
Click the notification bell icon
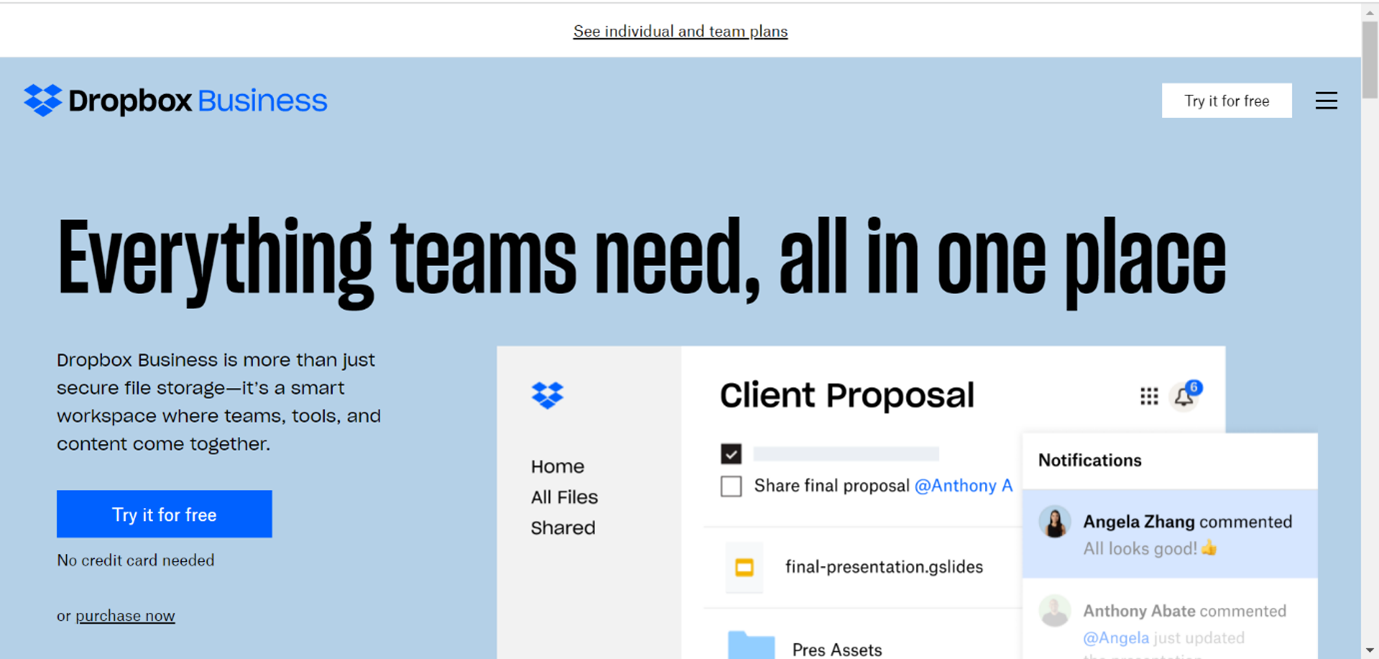pyautogui.click(x=1183, y=398)
